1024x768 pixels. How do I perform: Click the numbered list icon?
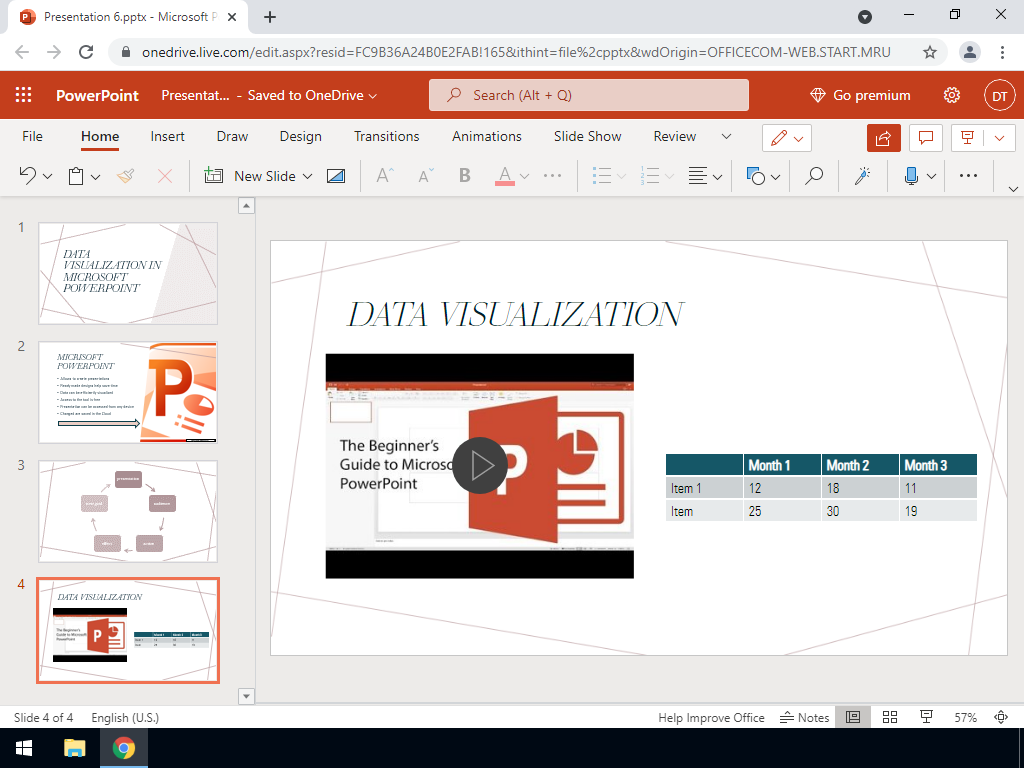[x=650, y=176]
